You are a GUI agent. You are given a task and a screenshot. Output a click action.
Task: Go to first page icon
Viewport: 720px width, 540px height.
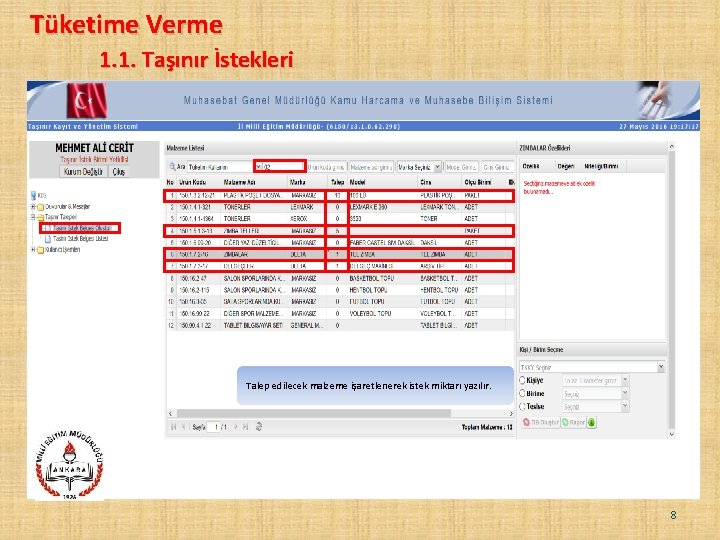174,427
